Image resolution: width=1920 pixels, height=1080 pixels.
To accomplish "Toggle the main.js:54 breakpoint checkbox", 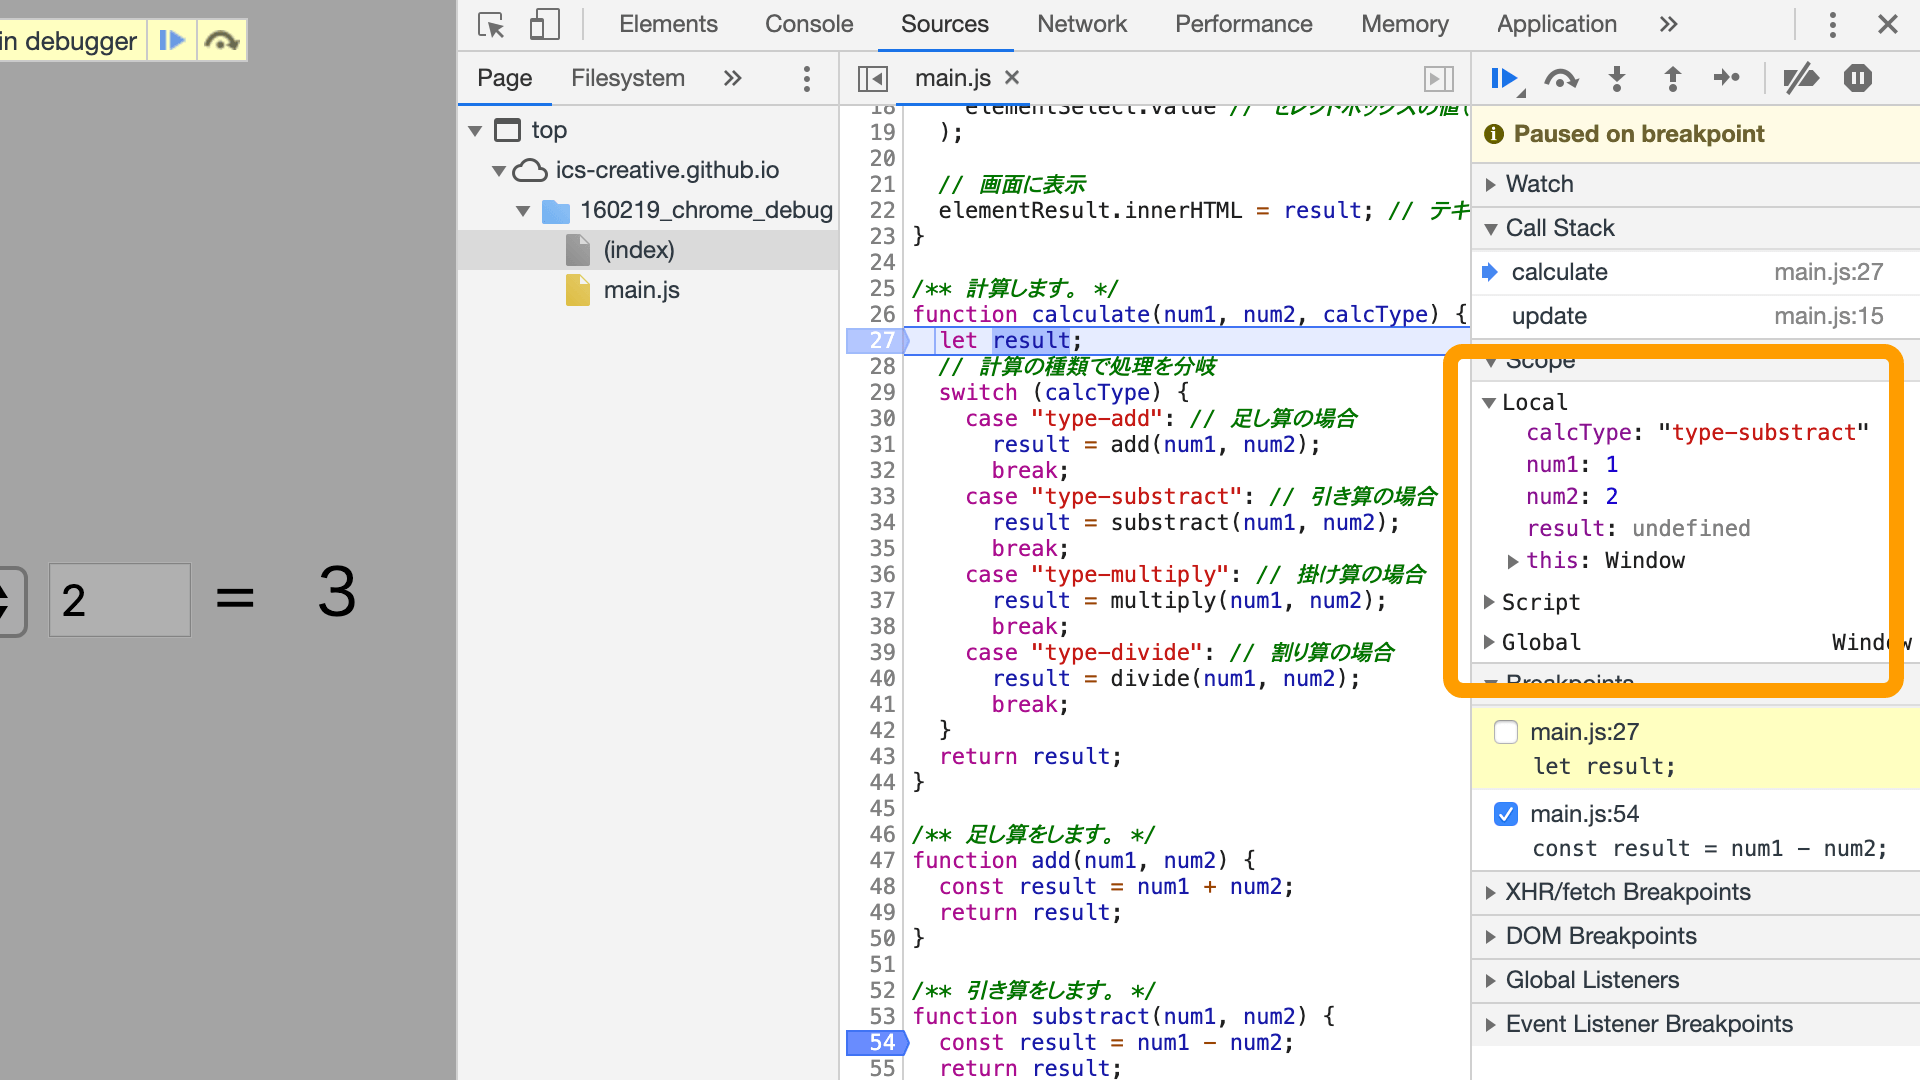I will [1505, 814].
